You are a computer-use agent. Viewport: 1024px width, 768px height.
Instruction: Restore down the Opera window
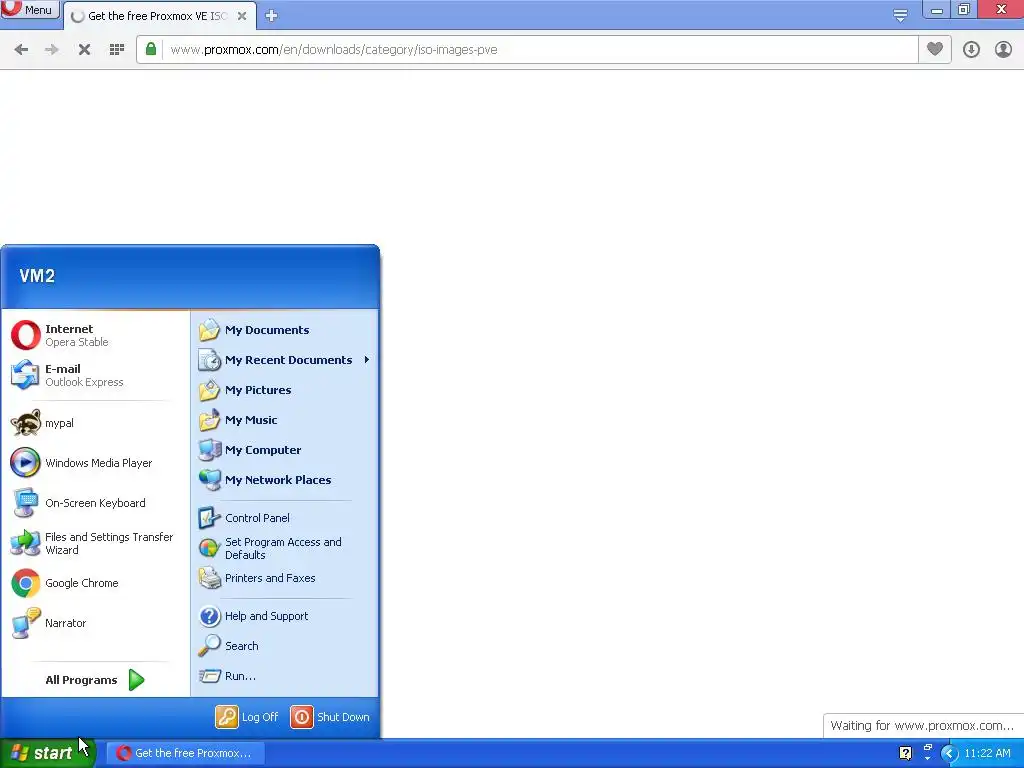964,9
